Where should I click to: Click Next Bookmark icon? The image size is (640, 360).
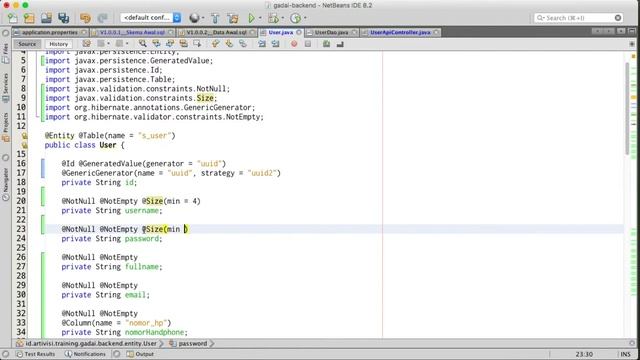229,44
